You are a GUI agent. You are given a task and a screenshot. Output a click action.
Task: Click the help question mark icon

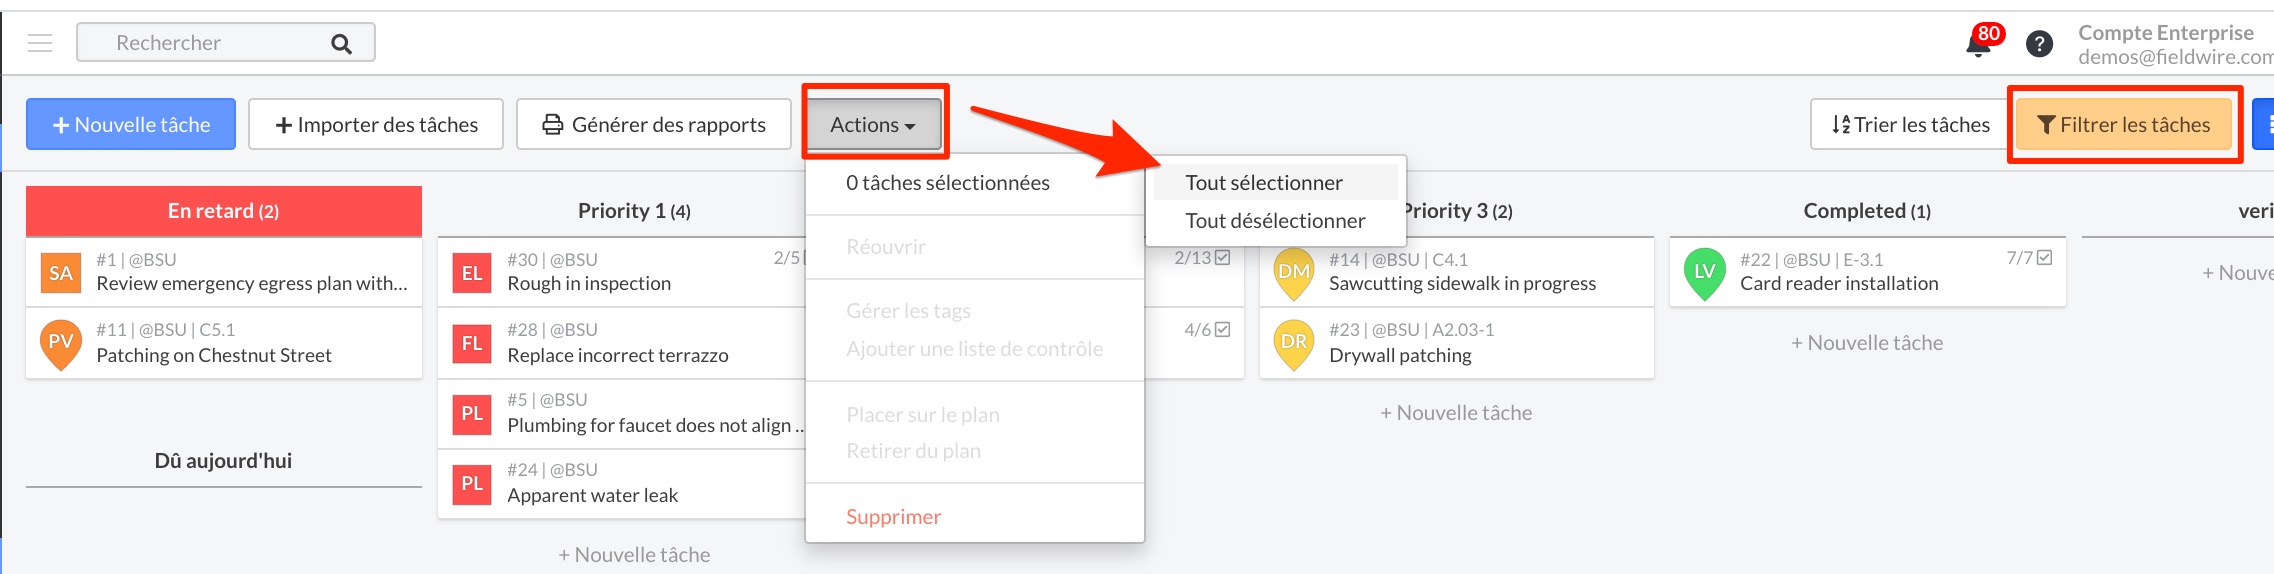point(2039,44)
